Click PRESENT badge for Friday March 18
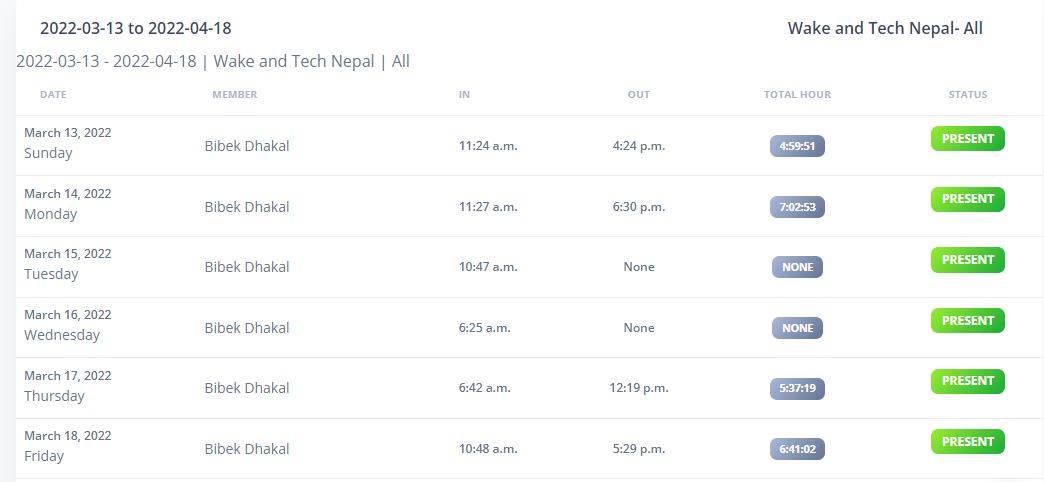Image resolution: width=1044 pixels, height=482 pixels. point(967,441)
